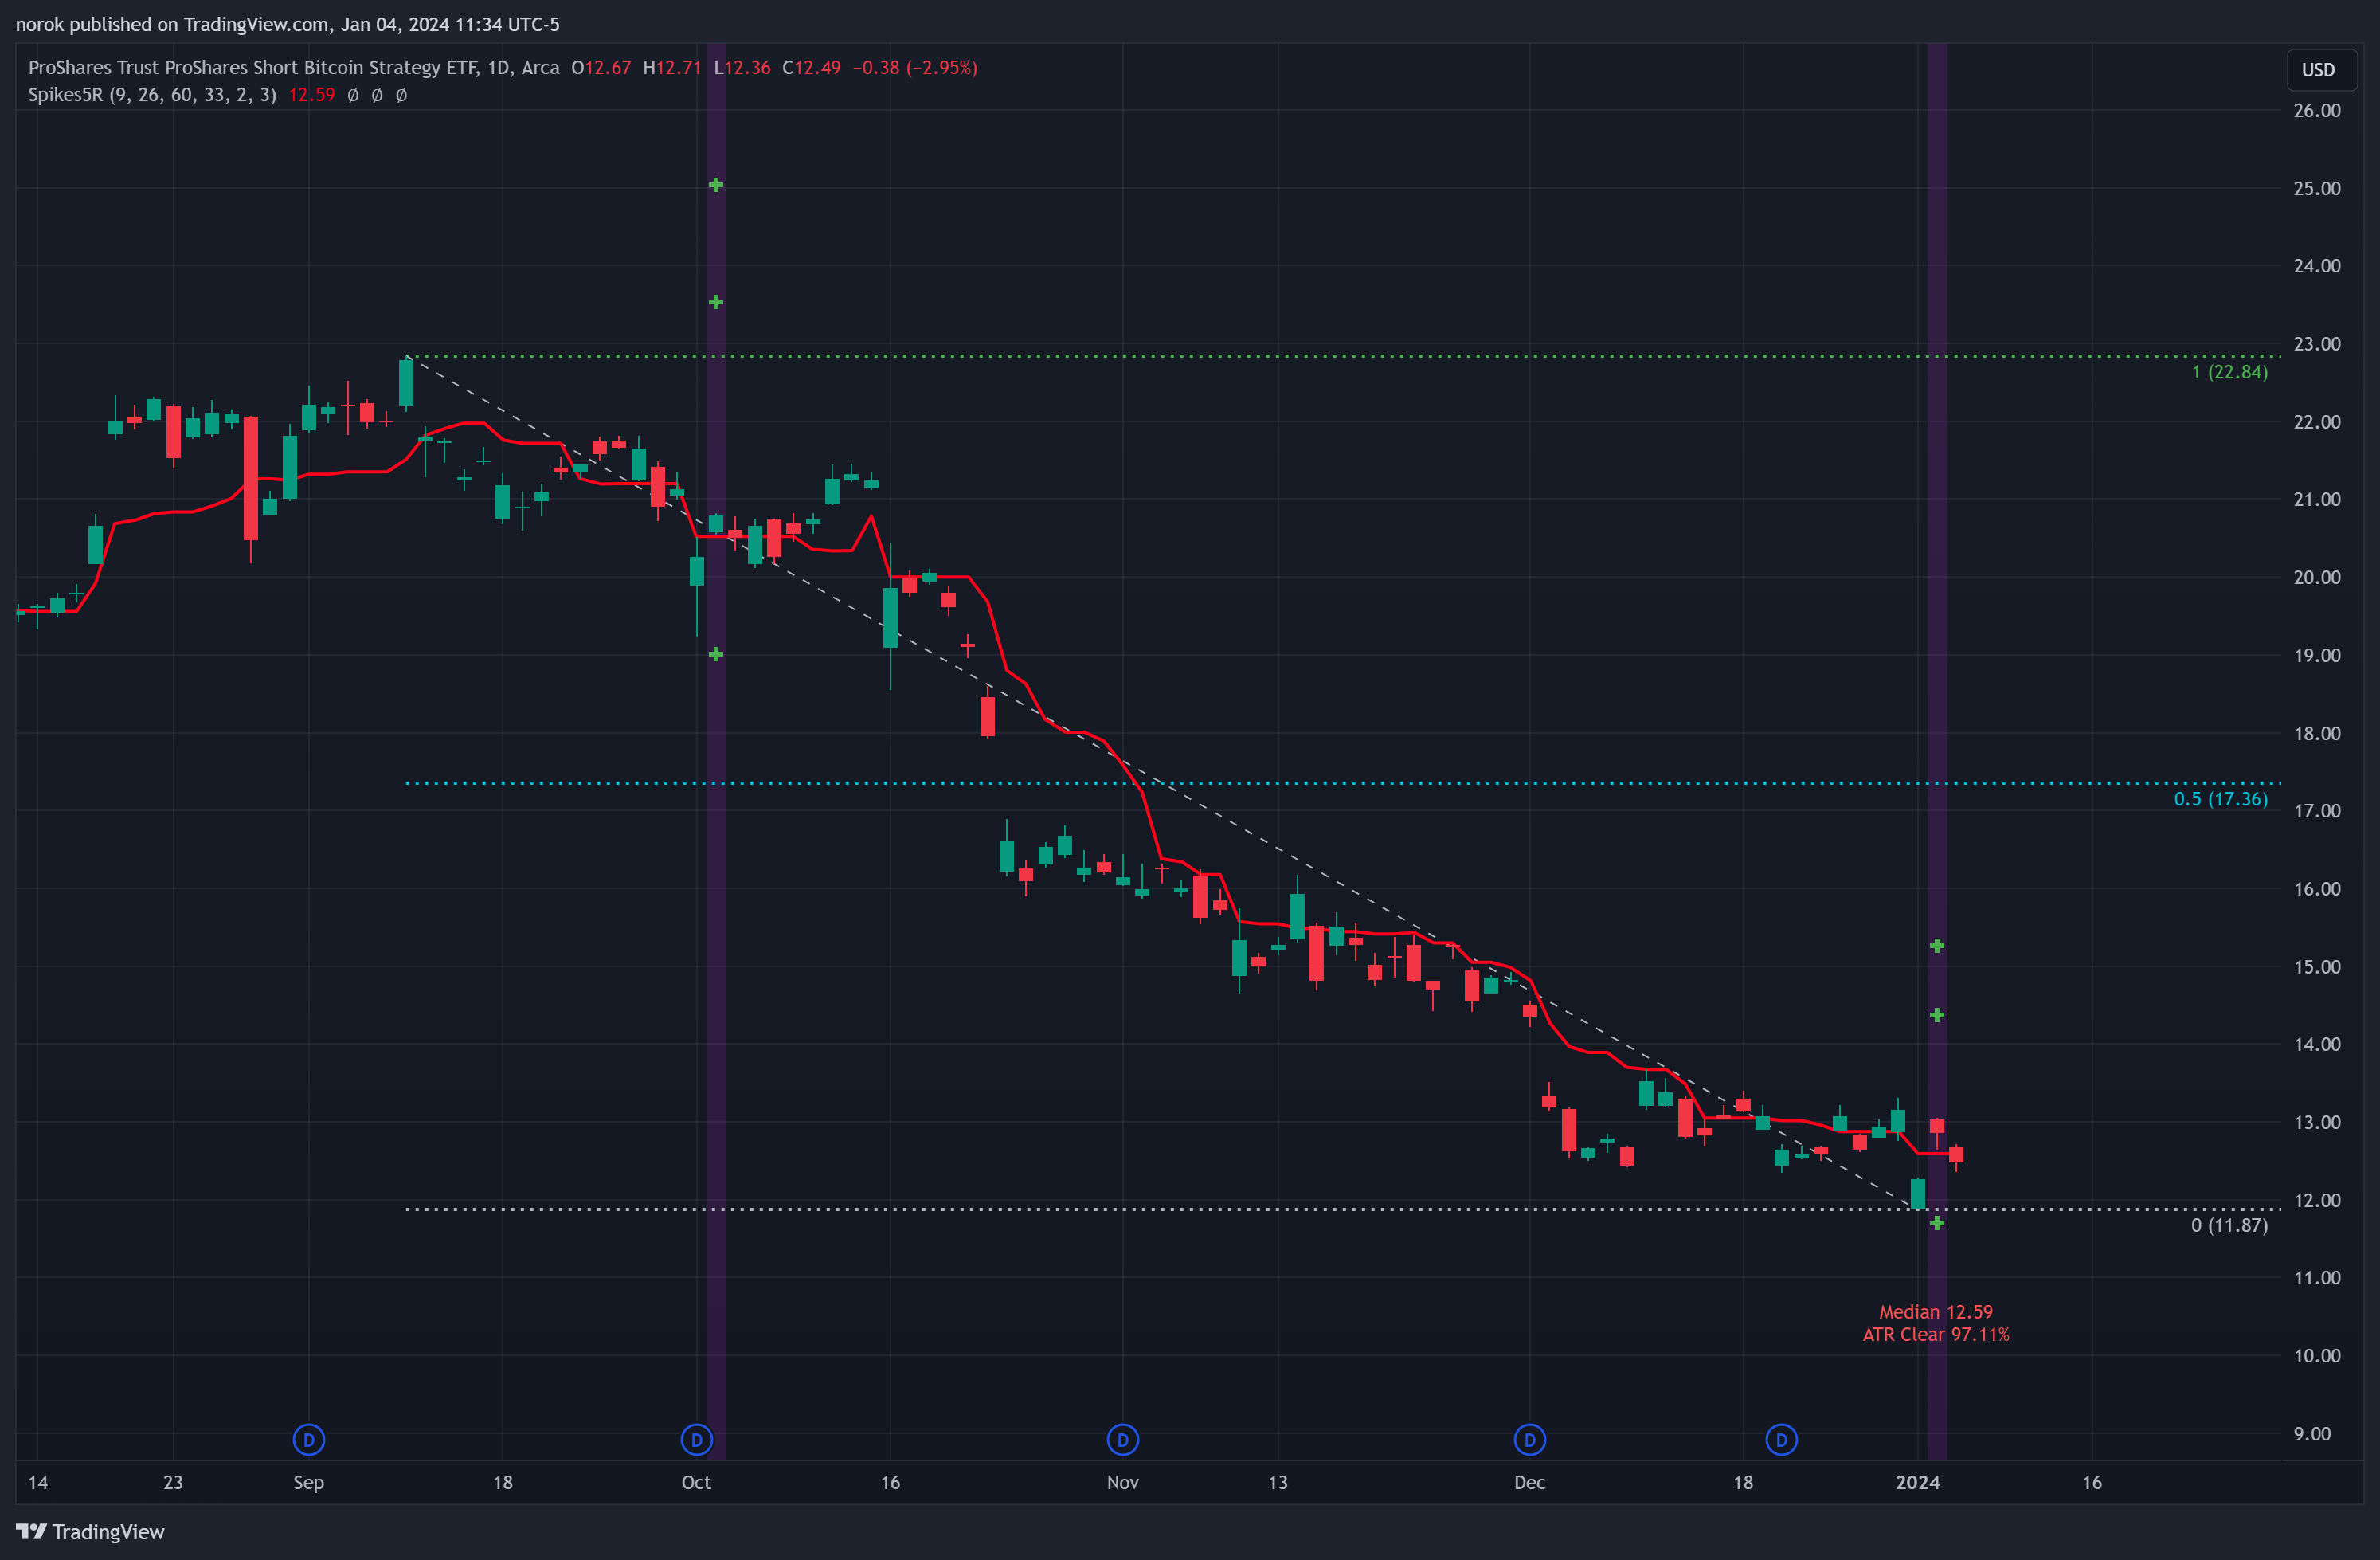
Task: Click the Oct date axis label
Action: [696, 1482]
